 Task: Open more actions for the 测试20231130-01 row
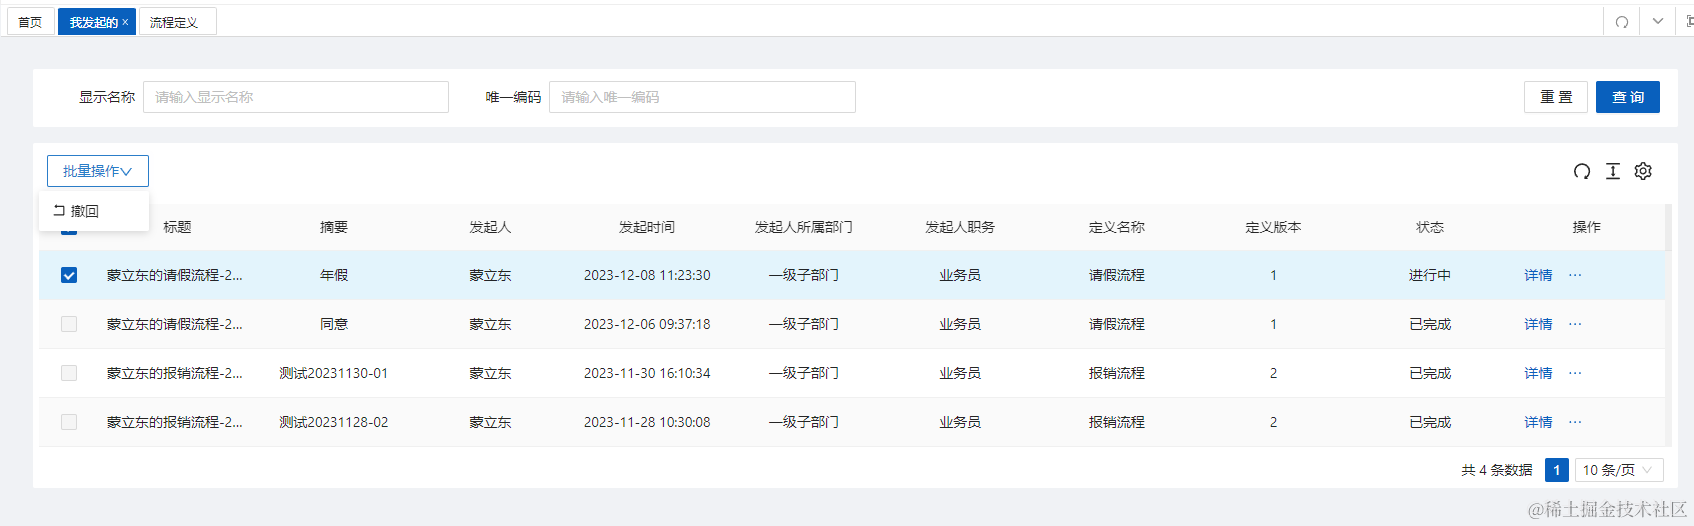[x=1575, y=373]
